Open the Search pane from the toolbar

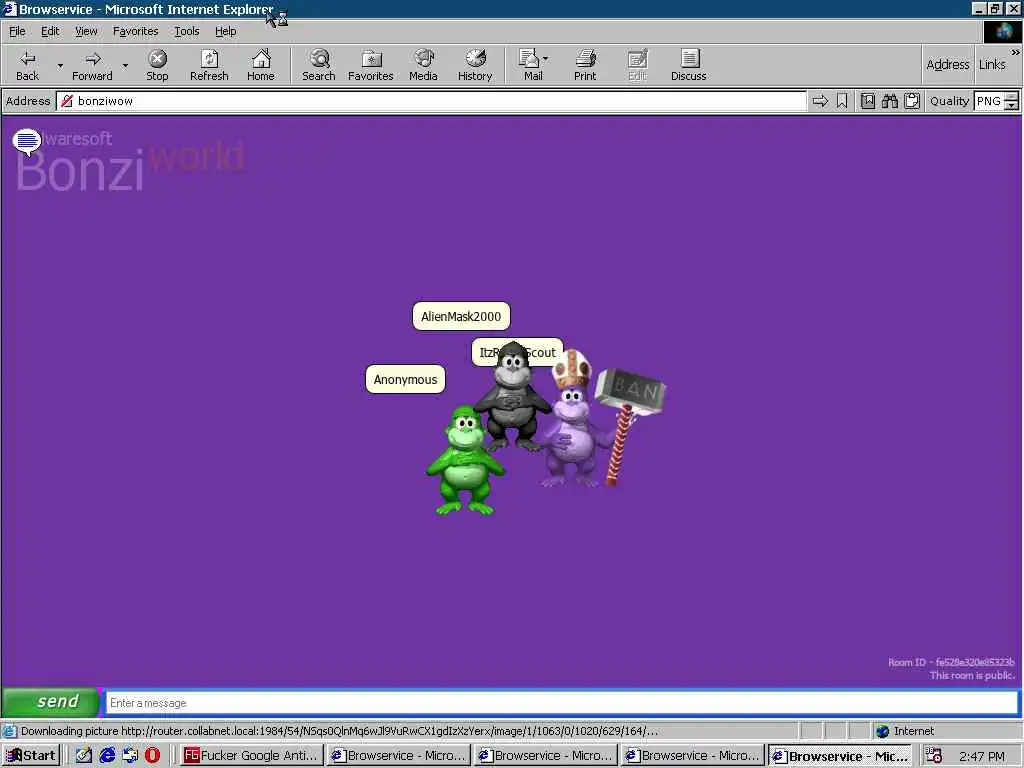click(319, 65)
